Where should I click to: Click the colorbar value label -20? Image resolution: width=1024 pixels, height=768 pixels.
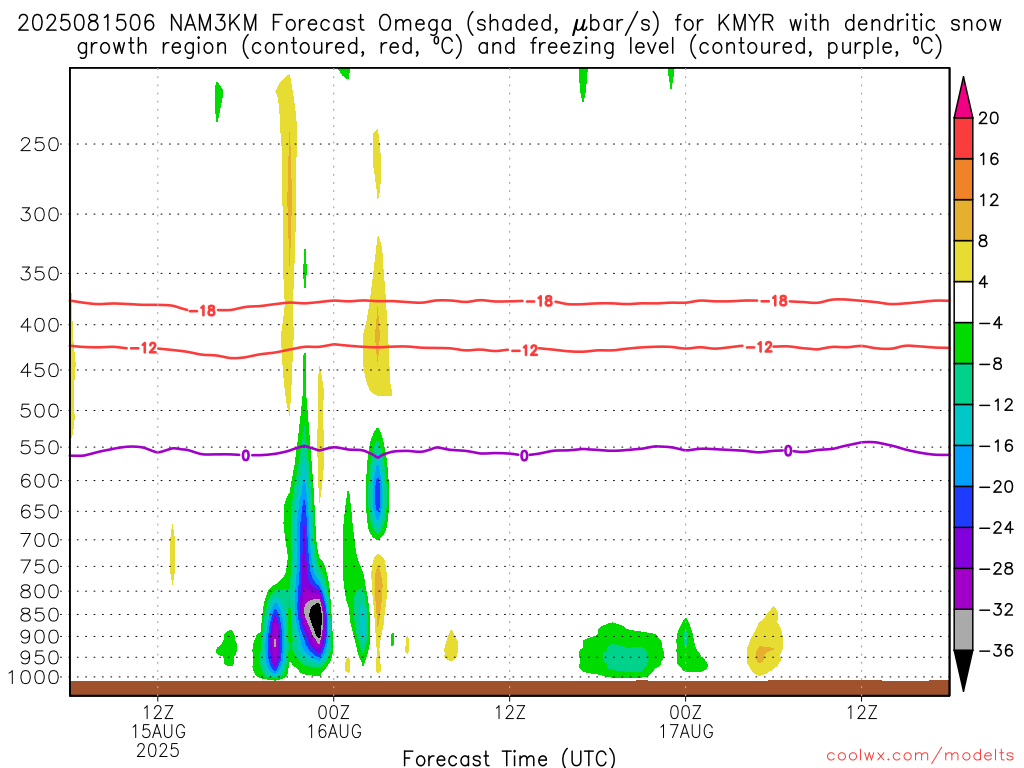coord(996,487)
